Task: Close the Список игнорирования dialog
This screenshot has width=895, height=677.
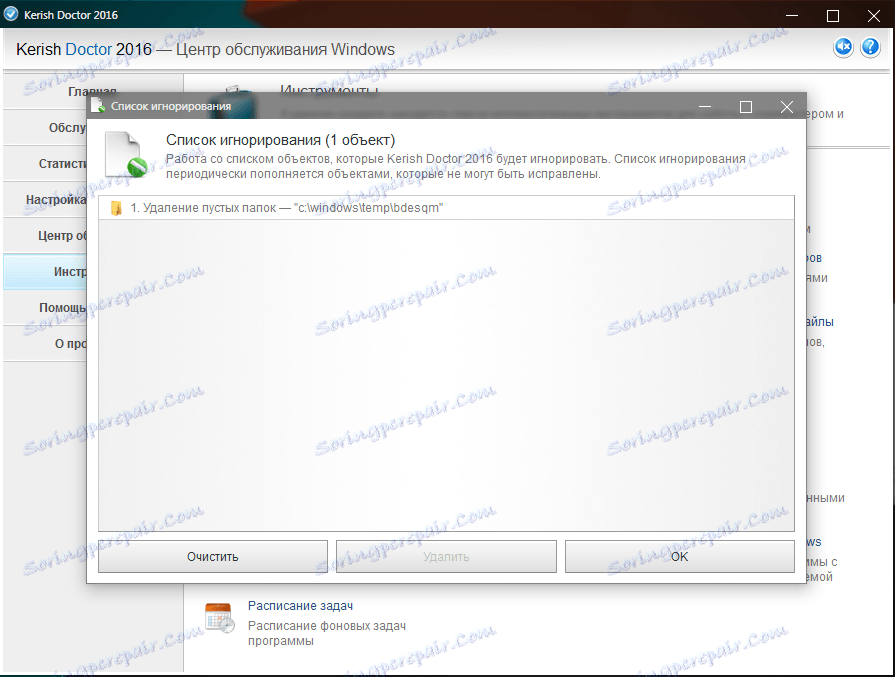Action: [787, 107]
